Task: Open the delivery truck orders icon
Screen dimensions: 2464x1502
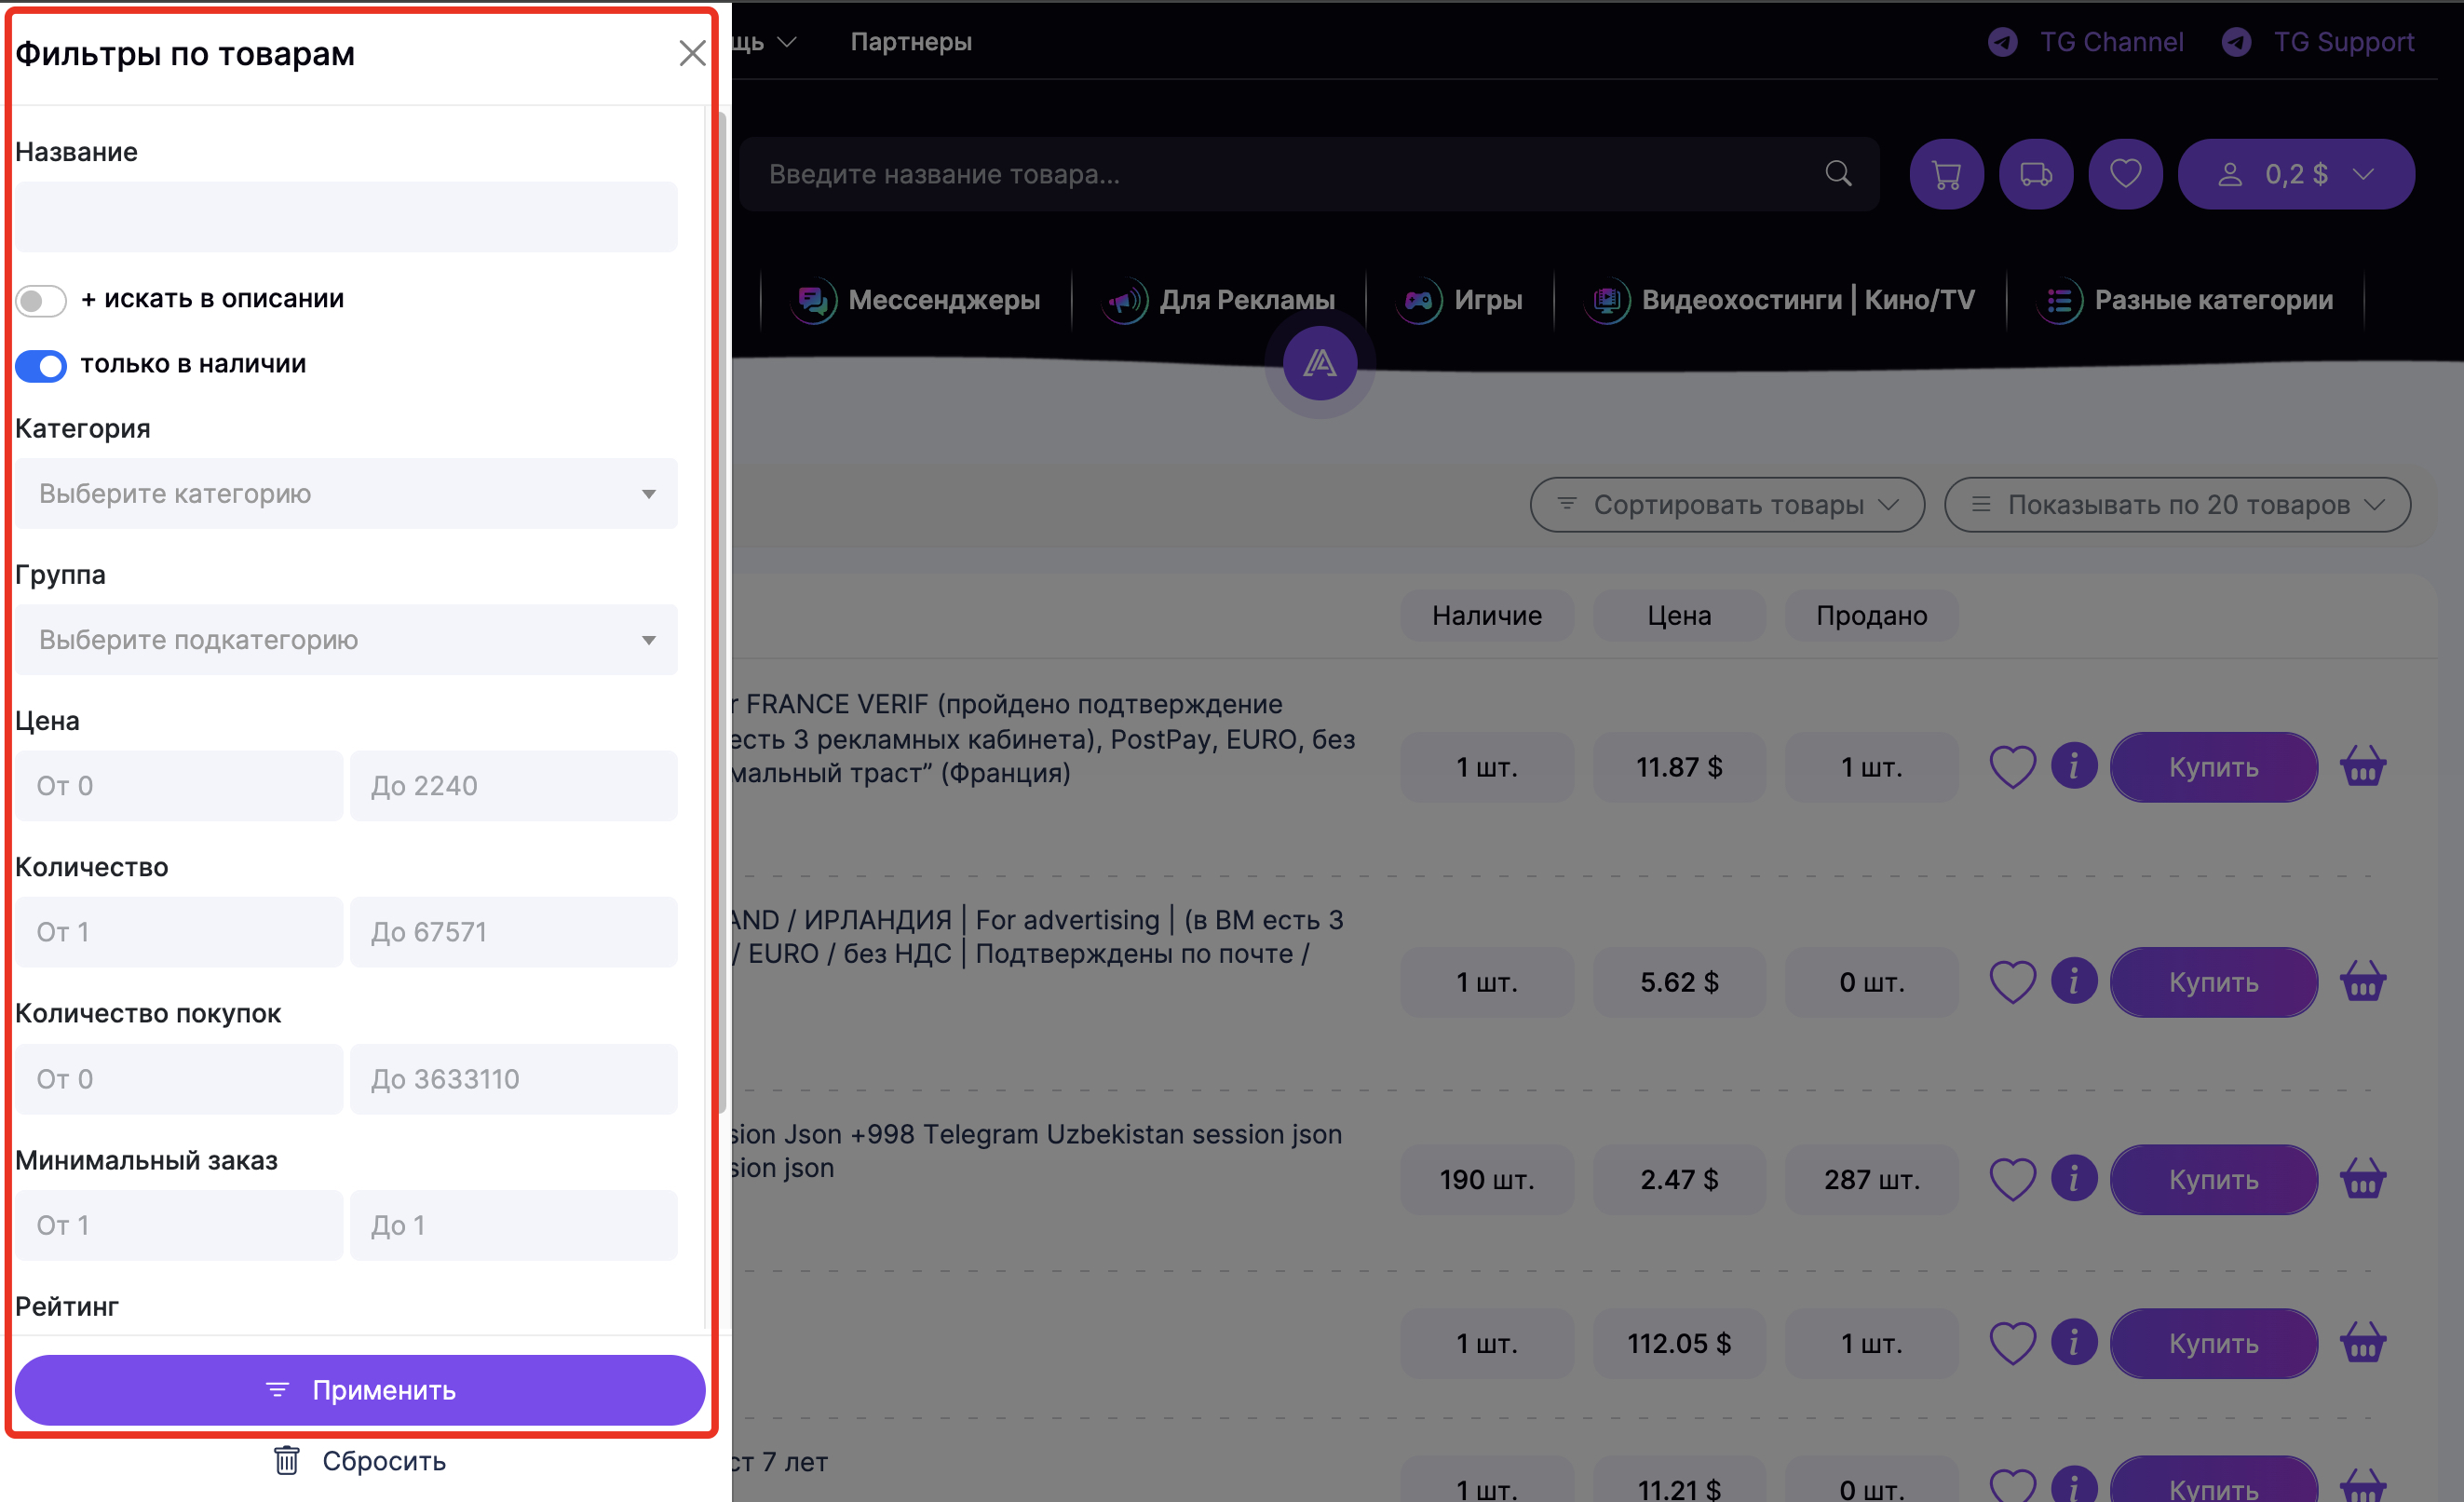Action: [2035, 175]
